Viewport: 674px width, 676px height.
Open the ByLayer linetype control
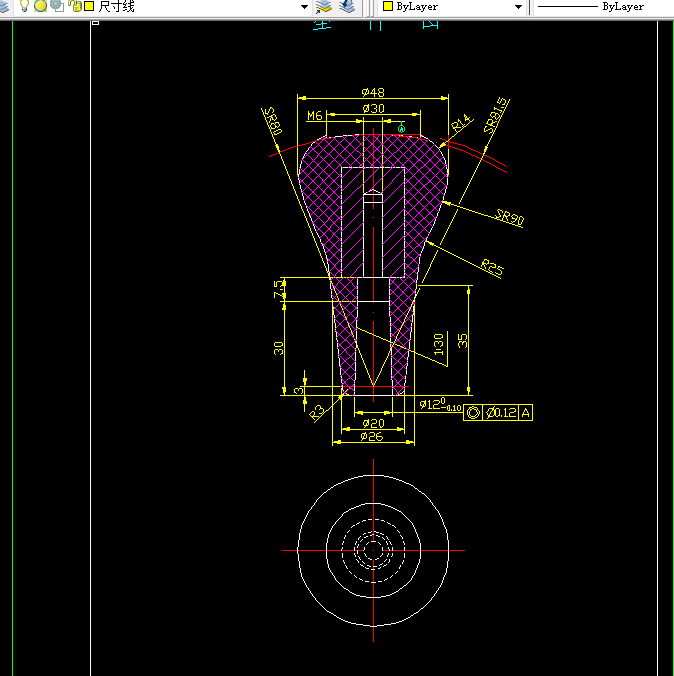604,6
